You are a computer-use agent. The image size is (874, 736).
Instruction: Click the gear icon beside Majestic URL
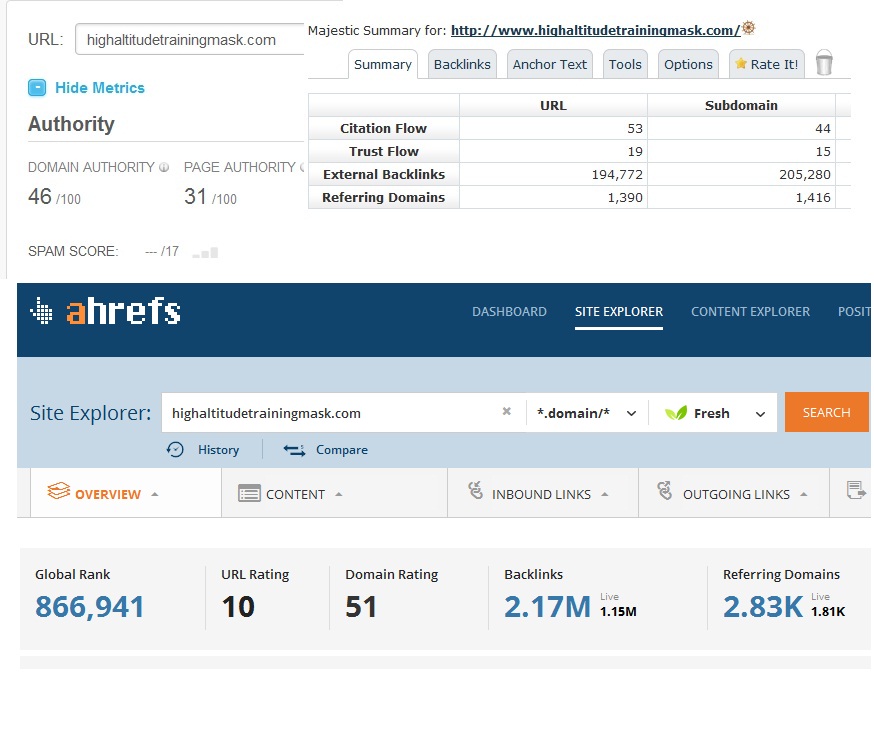tap(749, 28)
